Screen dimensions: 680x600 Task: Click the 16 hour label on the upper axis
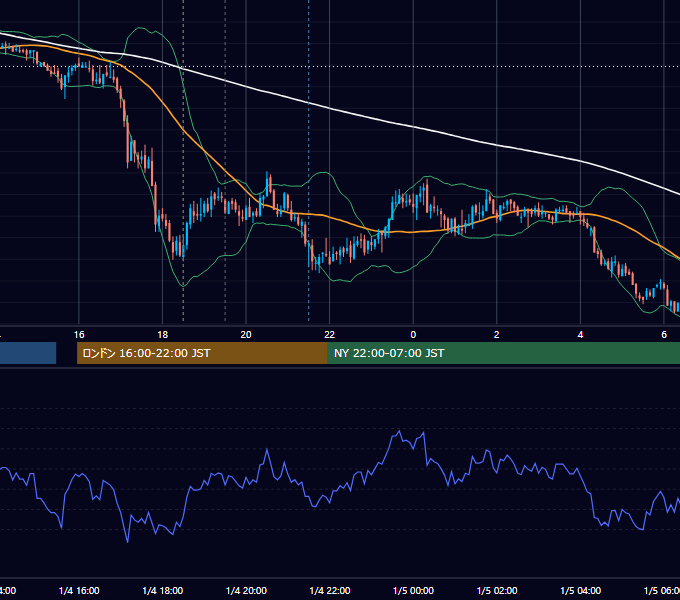(79, 335)
